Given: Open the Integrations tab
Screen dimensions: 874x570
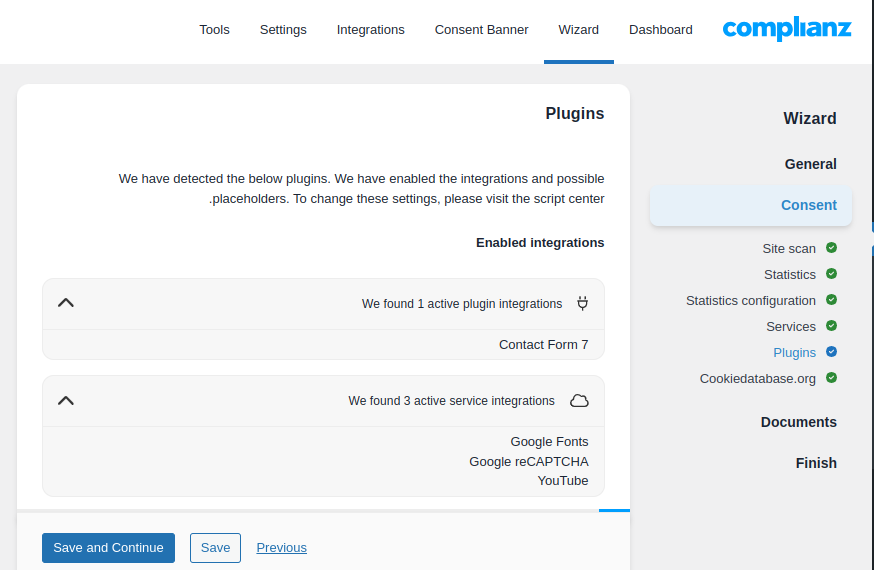Looking at the screenshot, I should click(x=370, y=30).
